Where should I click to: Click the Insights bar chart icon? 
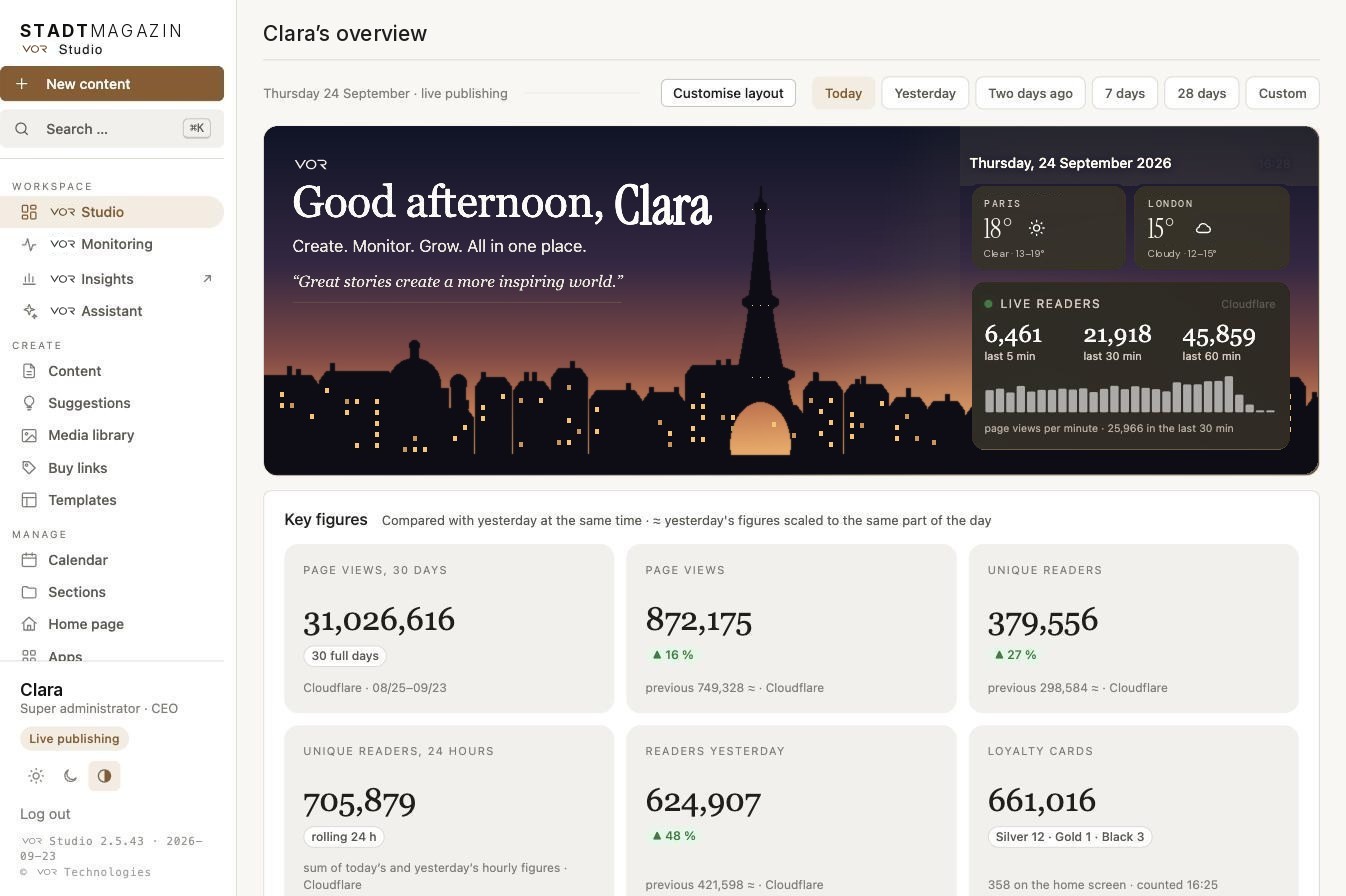point(29,279)
